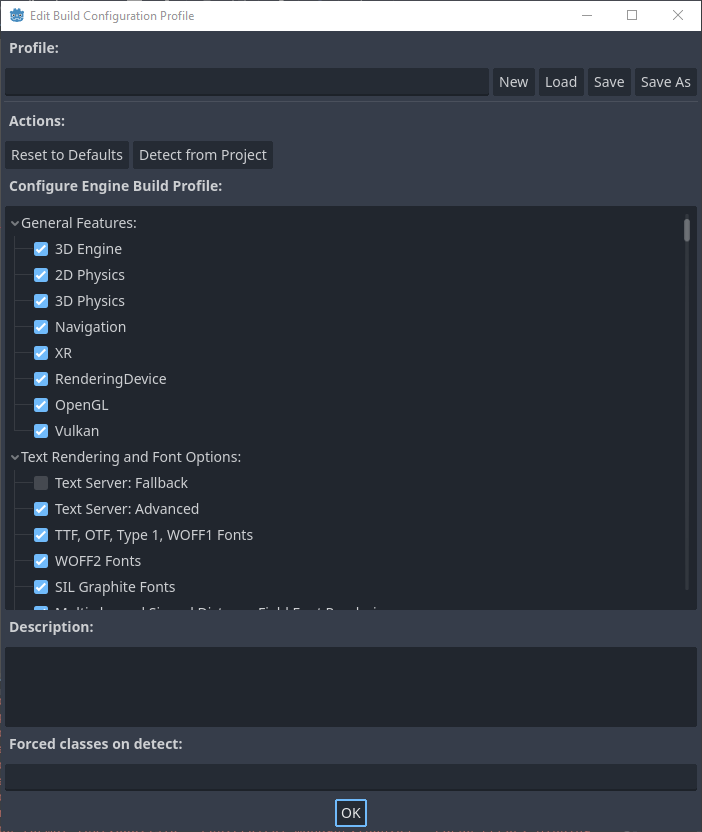Select the RenderingDevice label text
This screenshot has height=832, width=702.
point(110,379)
